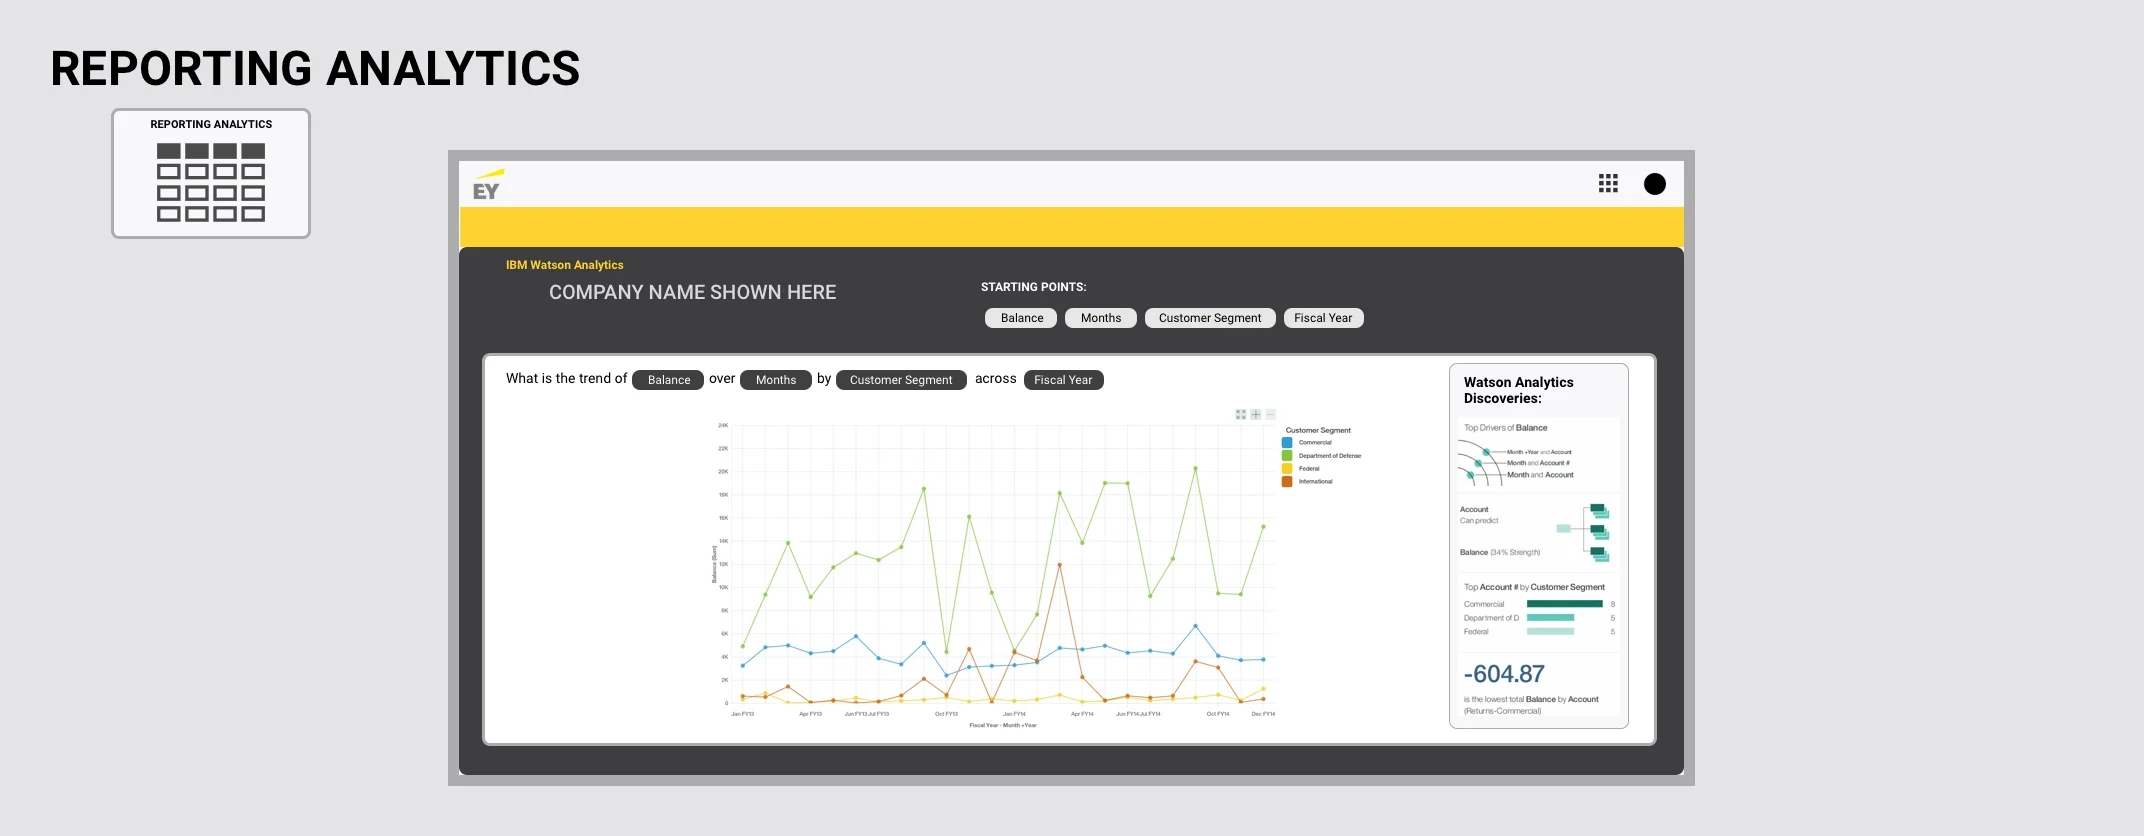Click the Top Drivers spiral diagram icon
The image size is (2144, 836).
[x=1481, y=463]
